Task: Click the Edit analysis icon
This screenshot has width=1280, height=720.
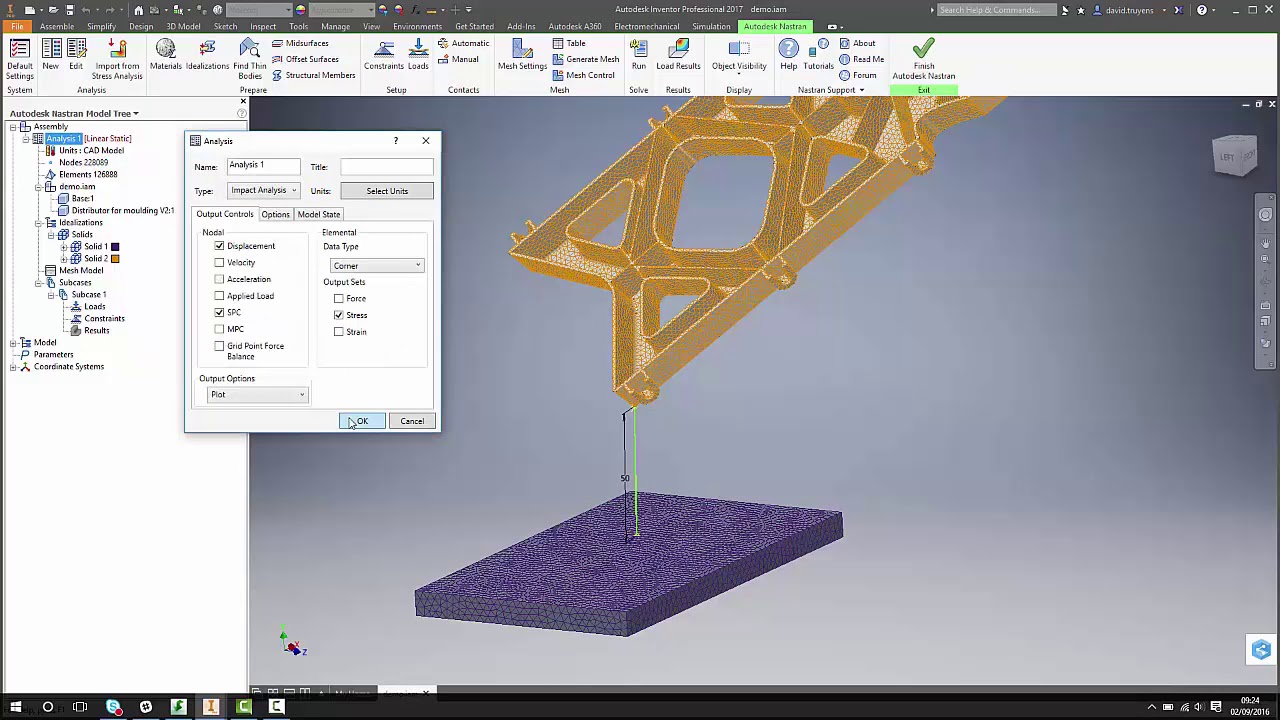Action: coord(76,55)
